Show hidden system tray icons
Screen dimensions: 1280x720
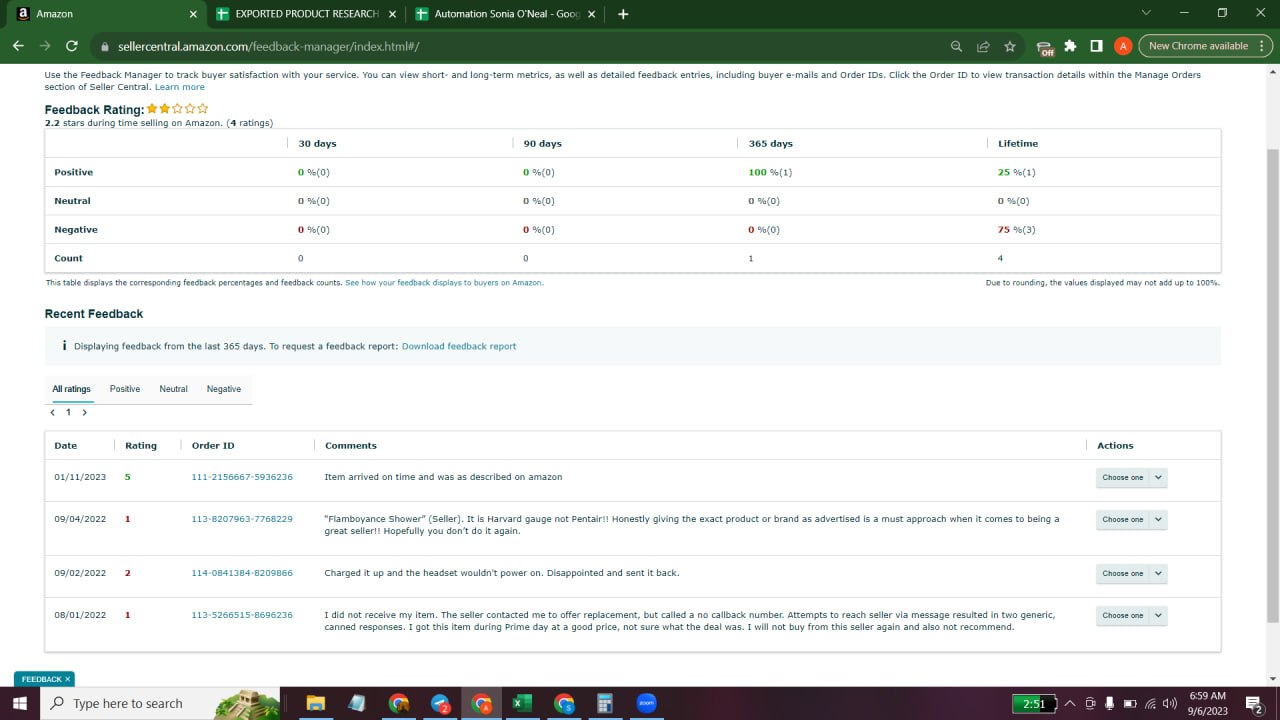click(1070, 703)
